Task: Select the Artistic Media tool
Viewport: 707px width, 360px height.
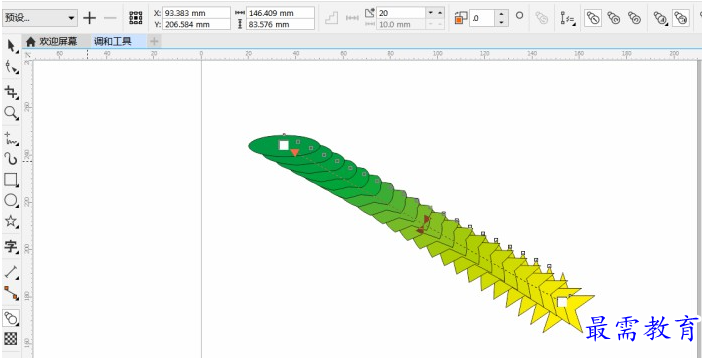Action: tap(11, 158)
